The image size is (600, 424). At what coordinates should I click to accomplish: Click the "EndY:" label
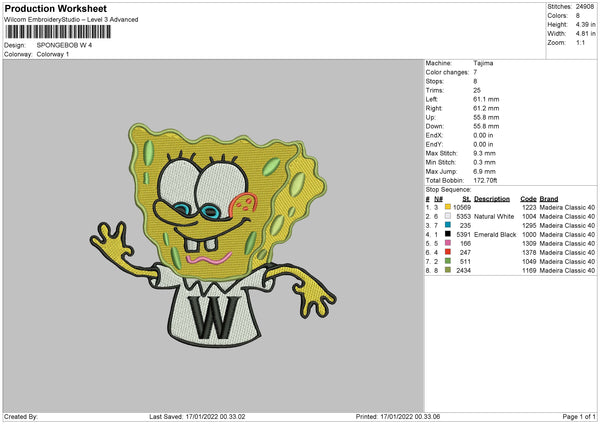pyautogui.click(x=434, y=145)
